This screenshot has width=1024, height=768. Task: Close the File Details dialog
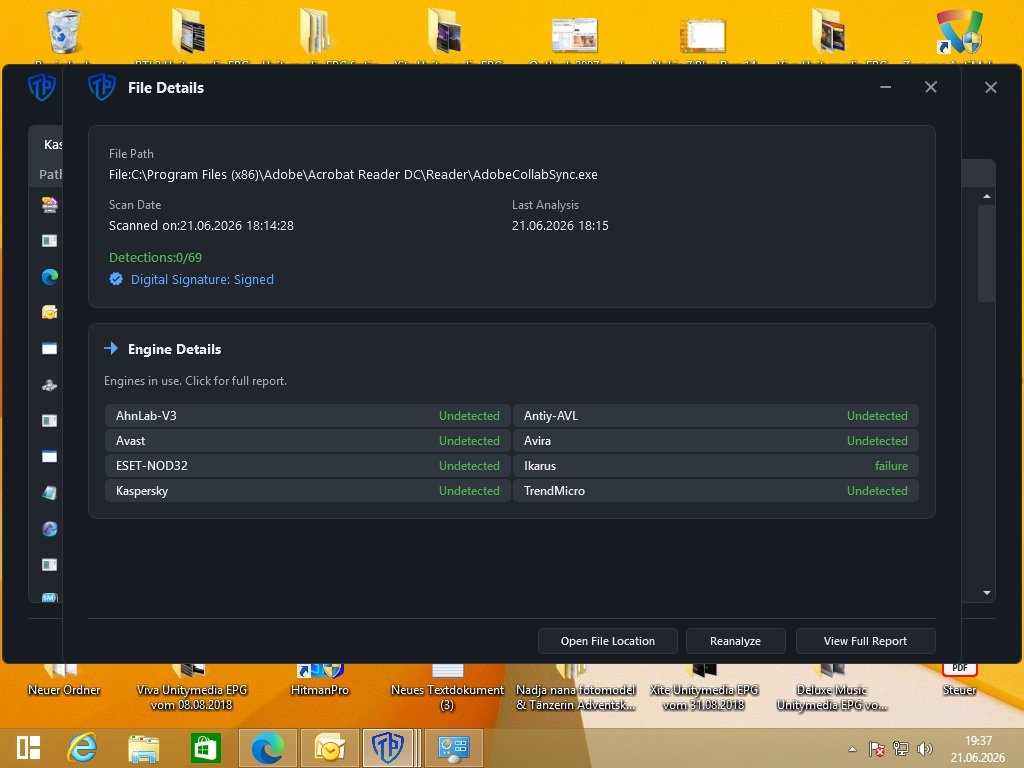point(931,87)
